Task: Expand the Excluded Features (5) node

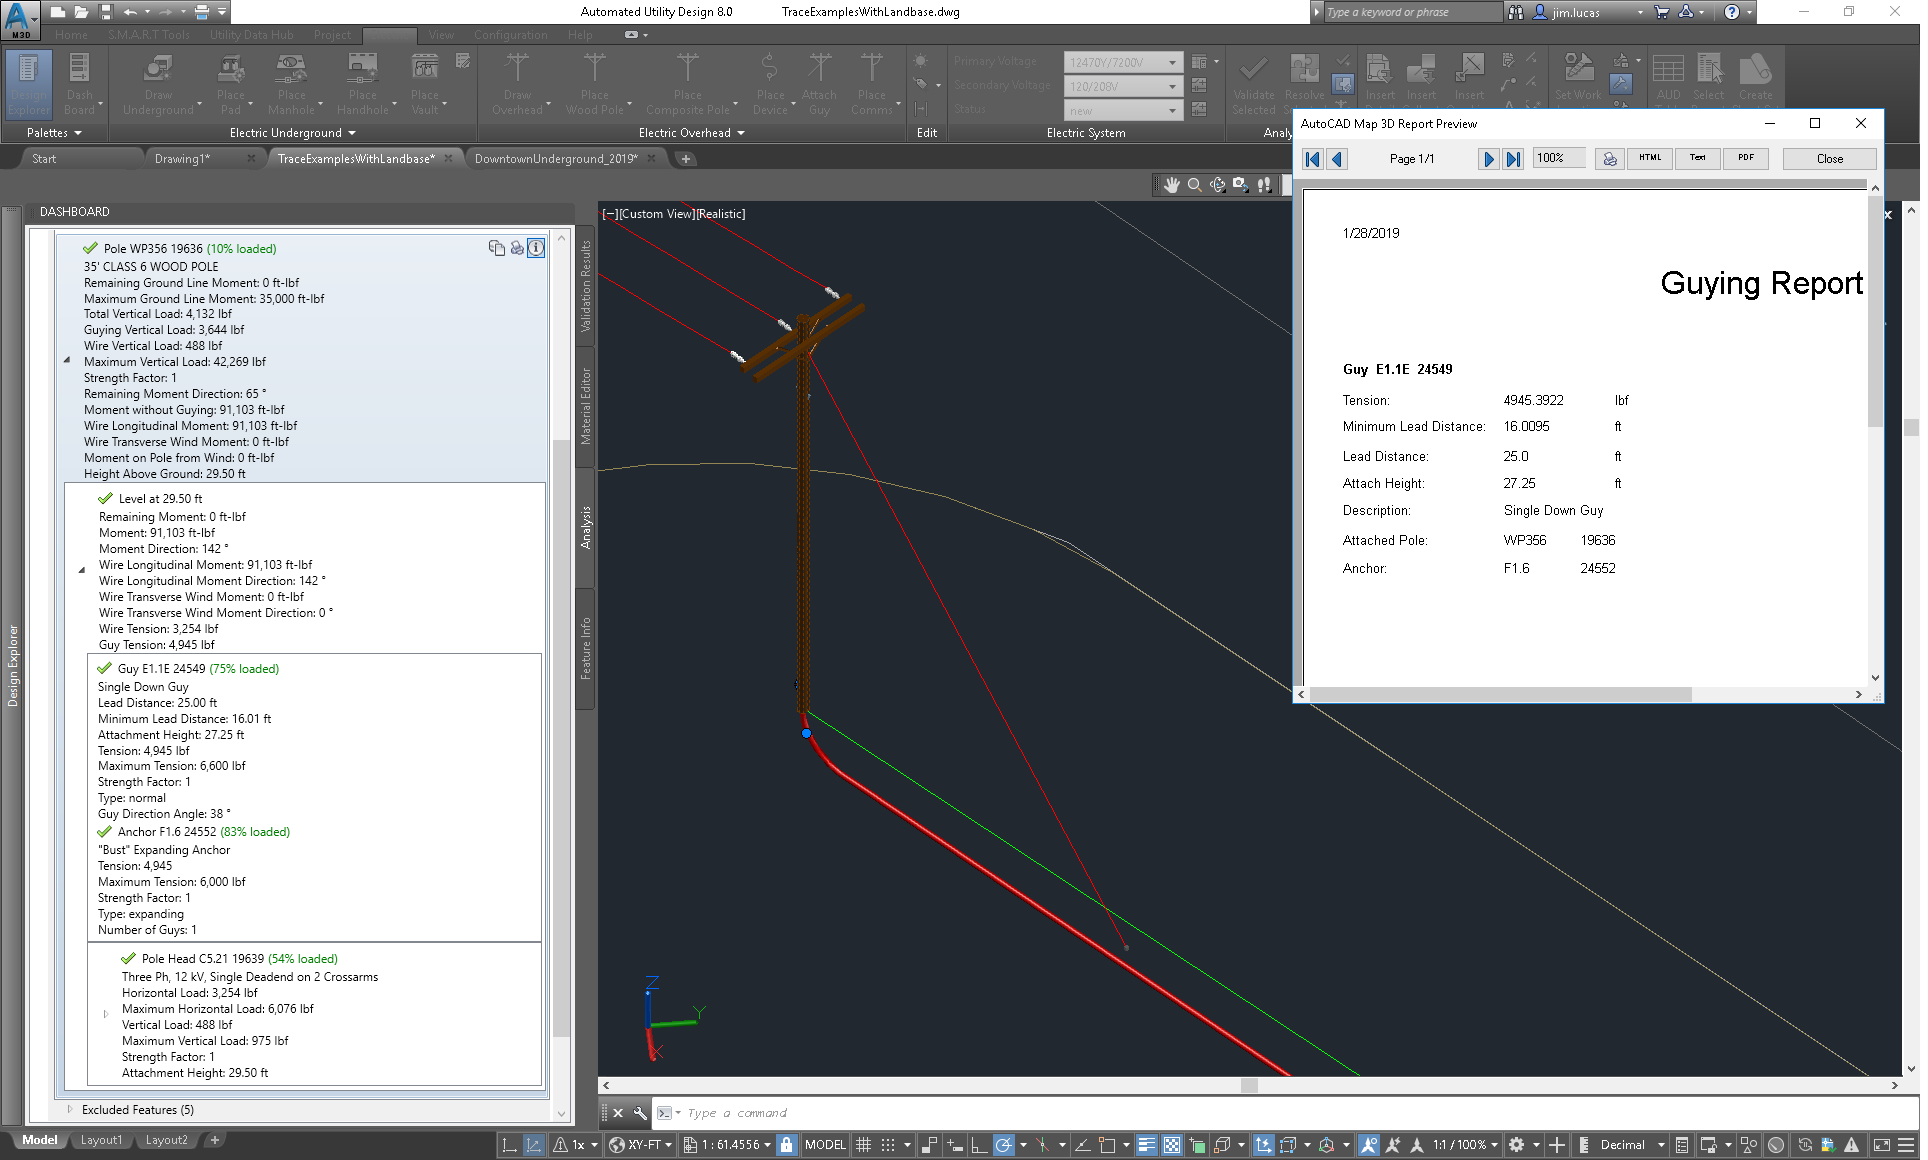Action: (x=69, y=1109)
